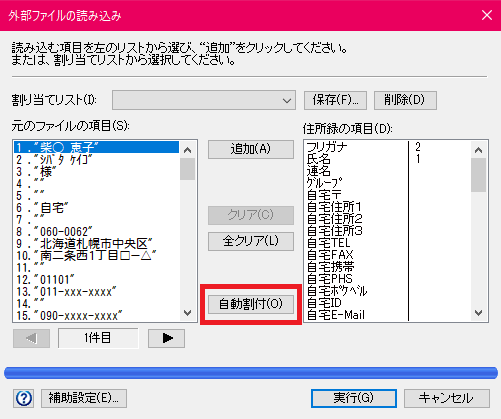501x419 pixels.
Task: Click address book list scroll-up arrow
Action: click(478, 150)
